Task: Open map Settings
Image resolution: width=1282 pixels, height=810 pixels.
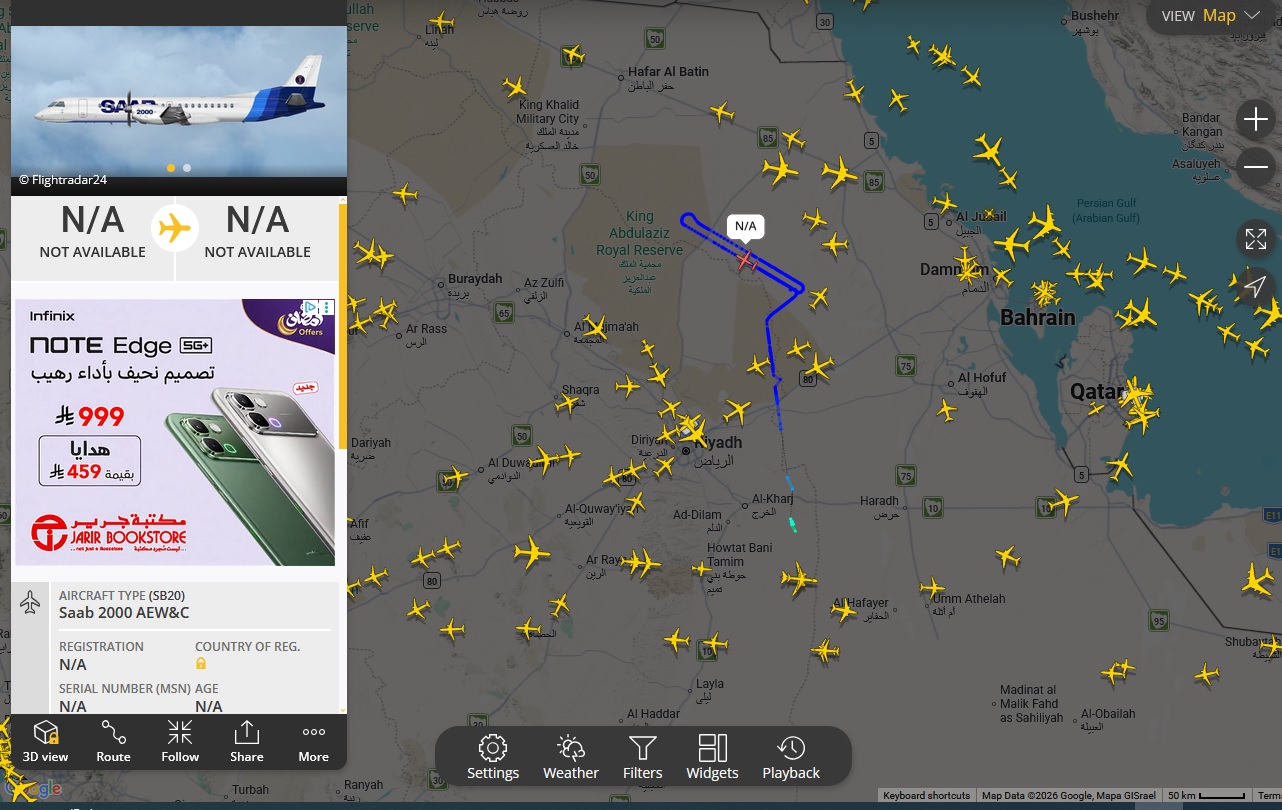Action: tap(493, 758)
